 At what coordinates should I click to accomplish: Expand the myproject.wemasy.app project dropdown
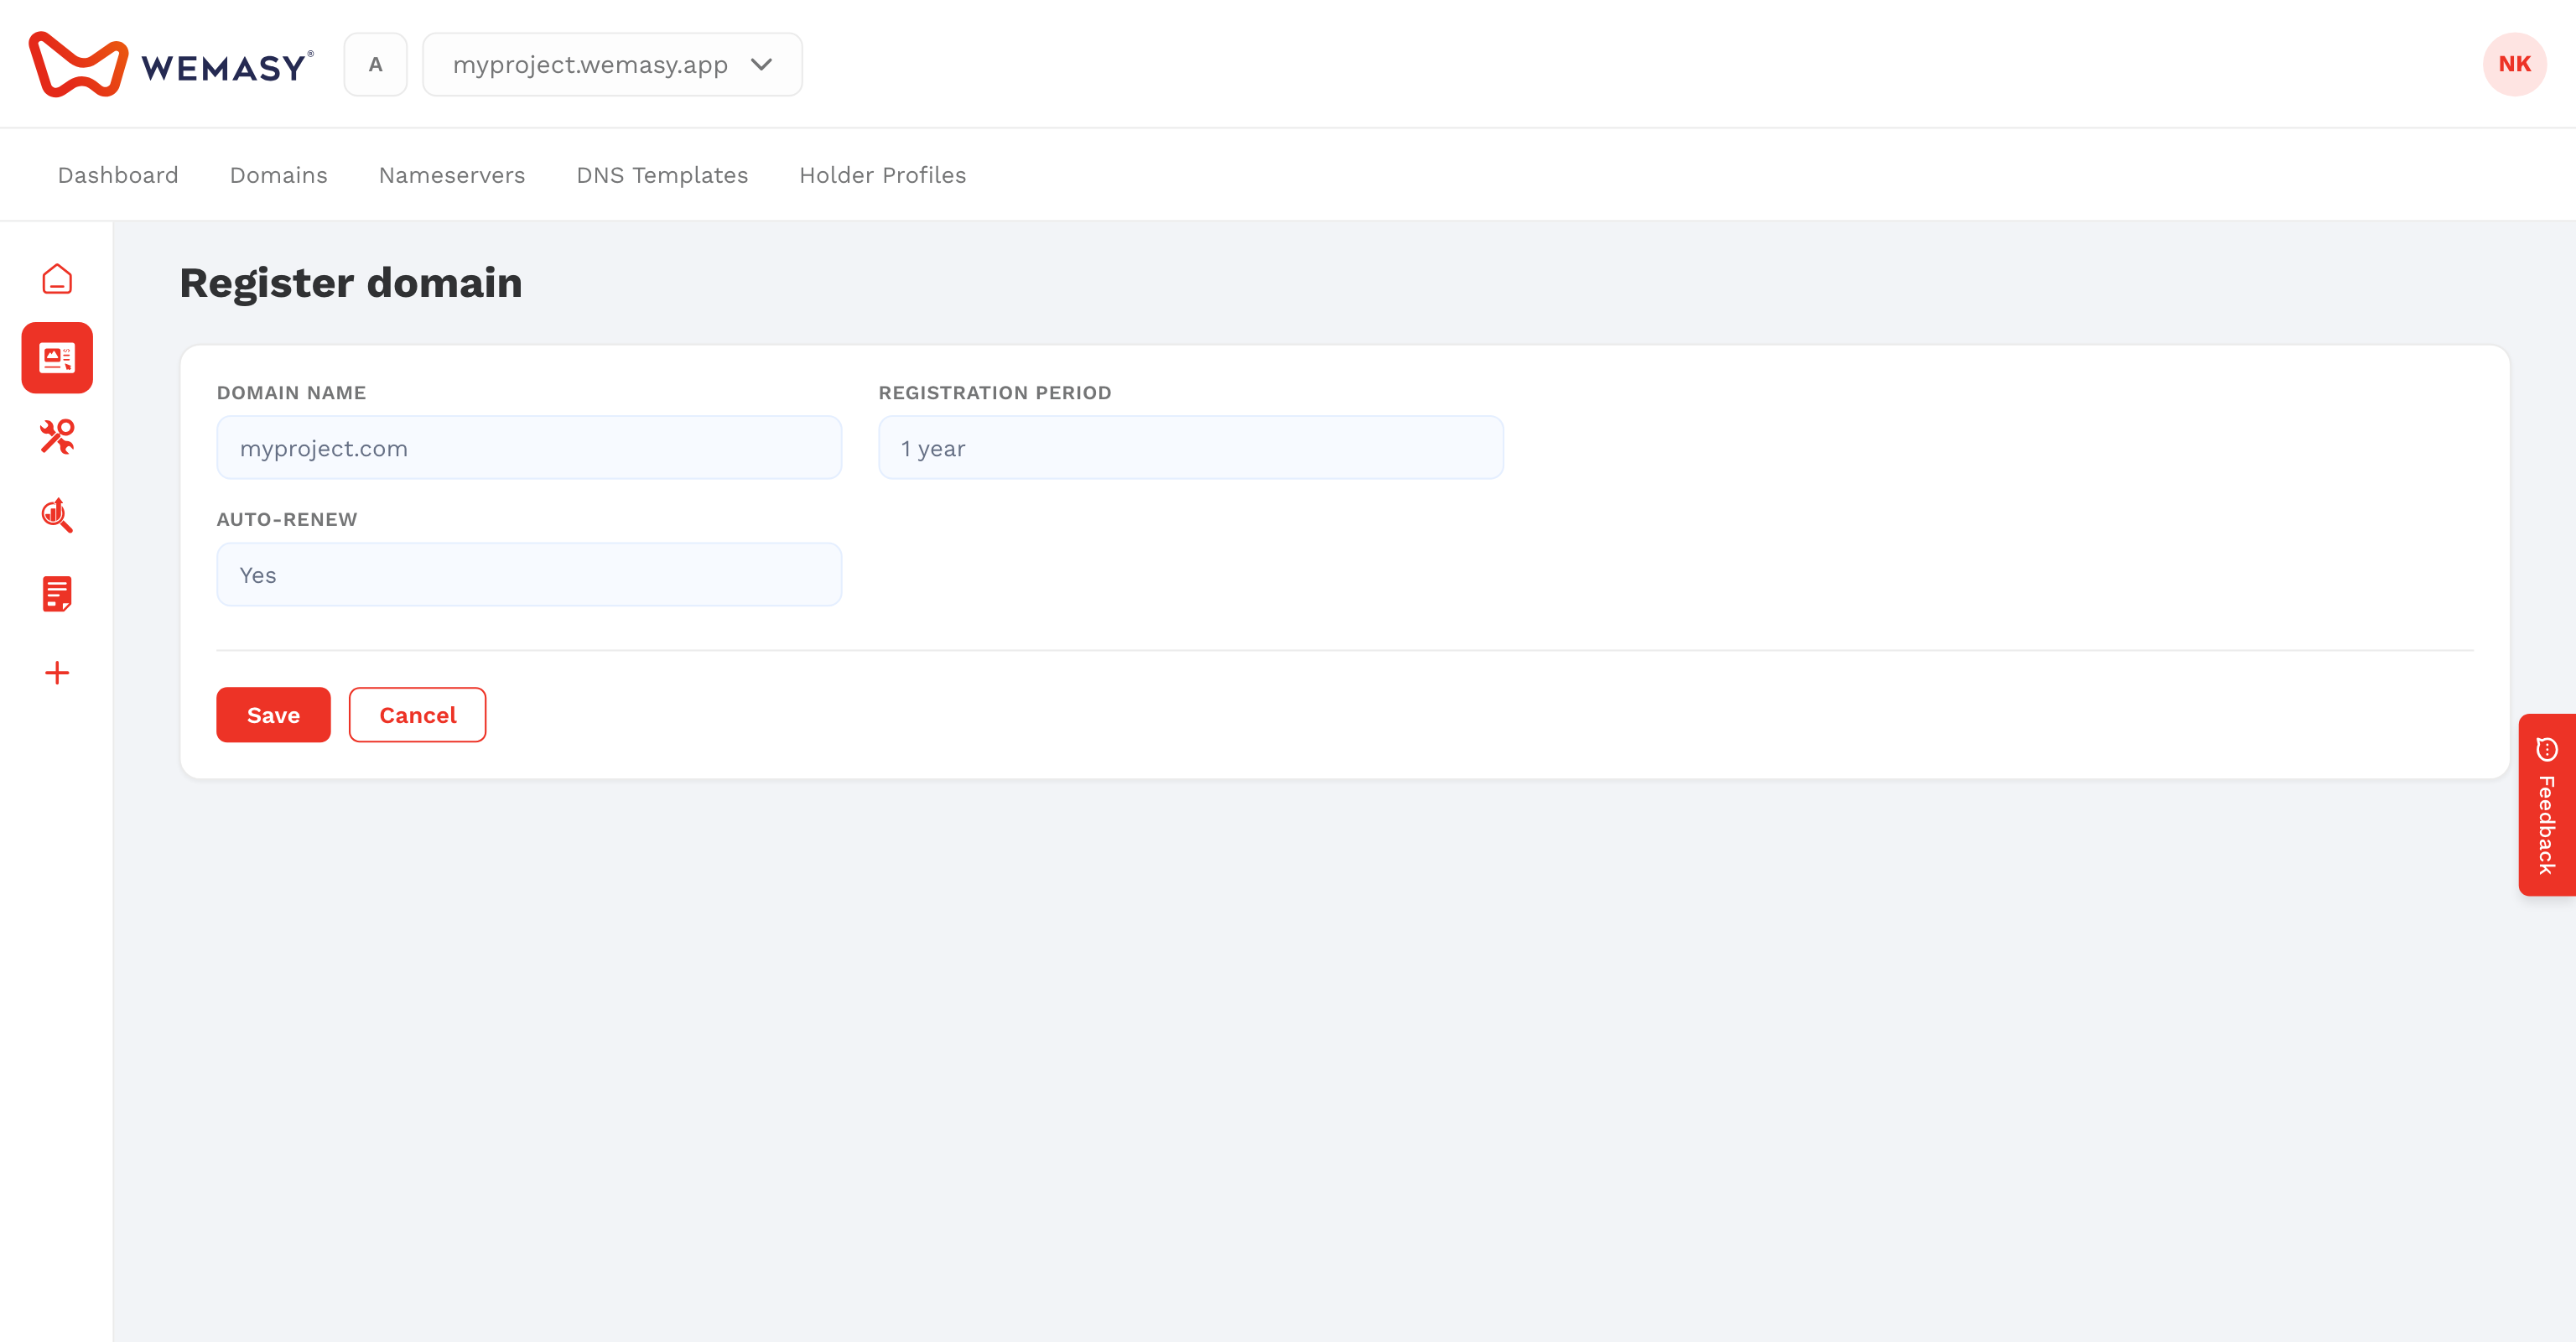(x=612, y=65)
